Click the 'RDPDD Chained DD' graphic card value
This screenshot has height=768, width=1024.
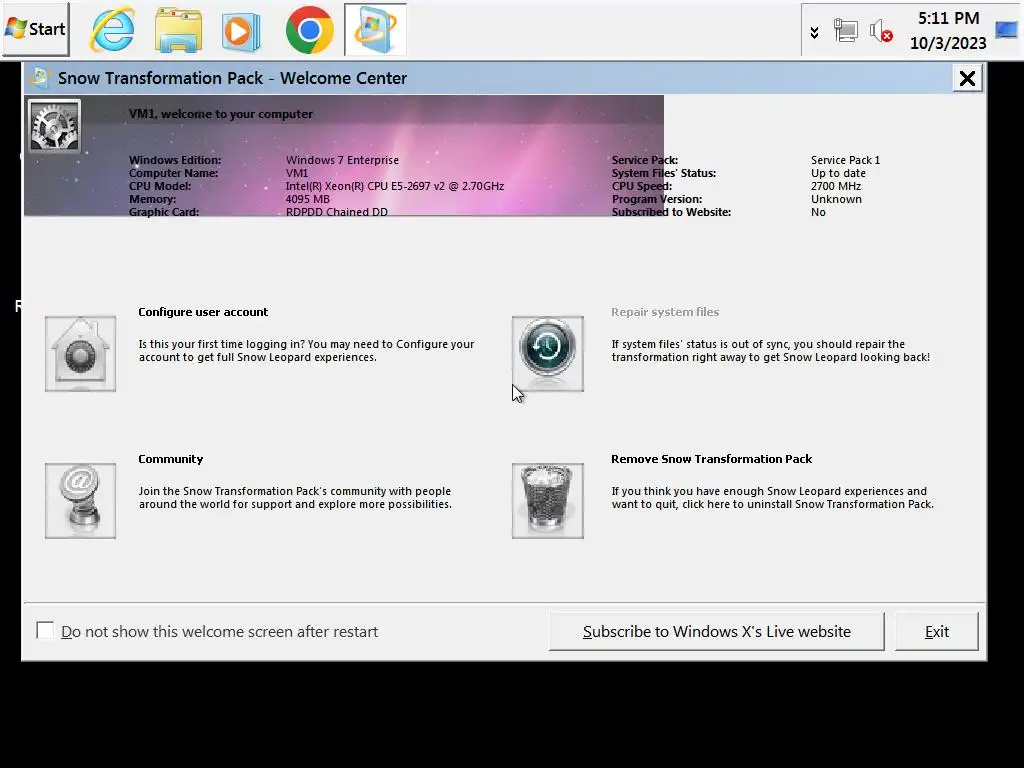tap(336, 212)
